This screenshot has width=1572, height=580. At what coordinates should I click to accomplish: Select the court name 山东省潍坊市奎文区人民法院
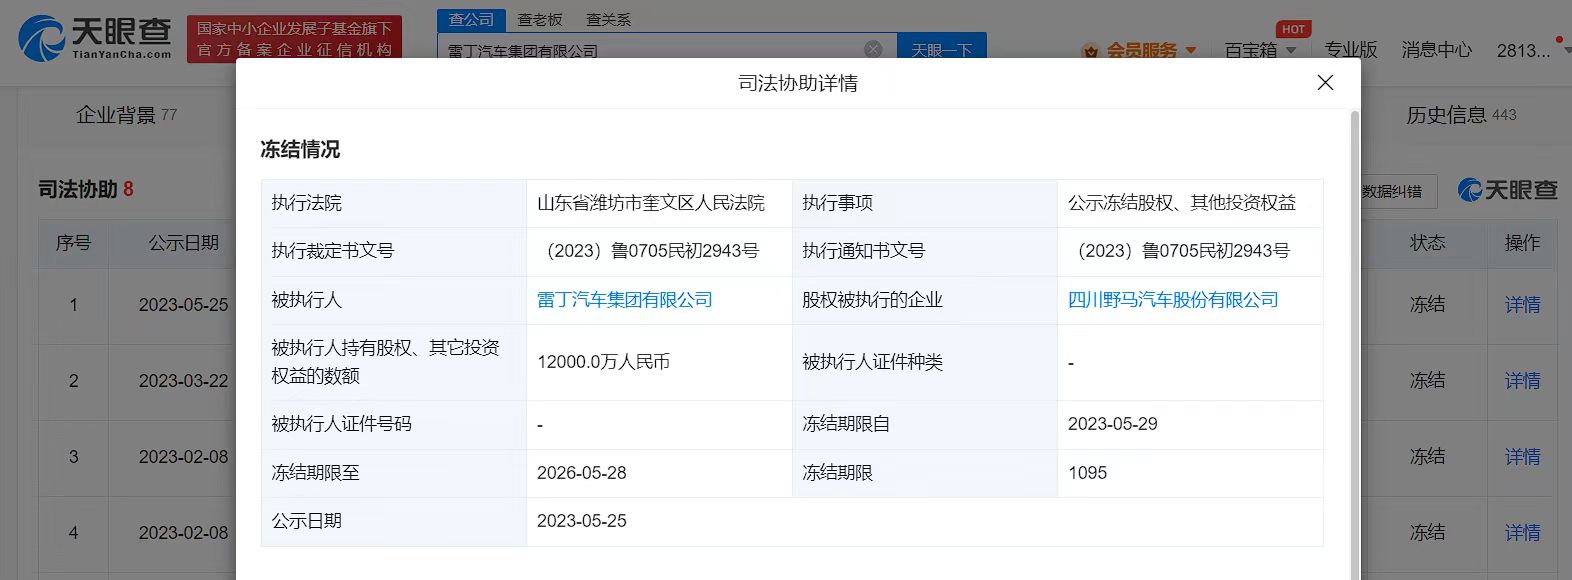point(651,203)
